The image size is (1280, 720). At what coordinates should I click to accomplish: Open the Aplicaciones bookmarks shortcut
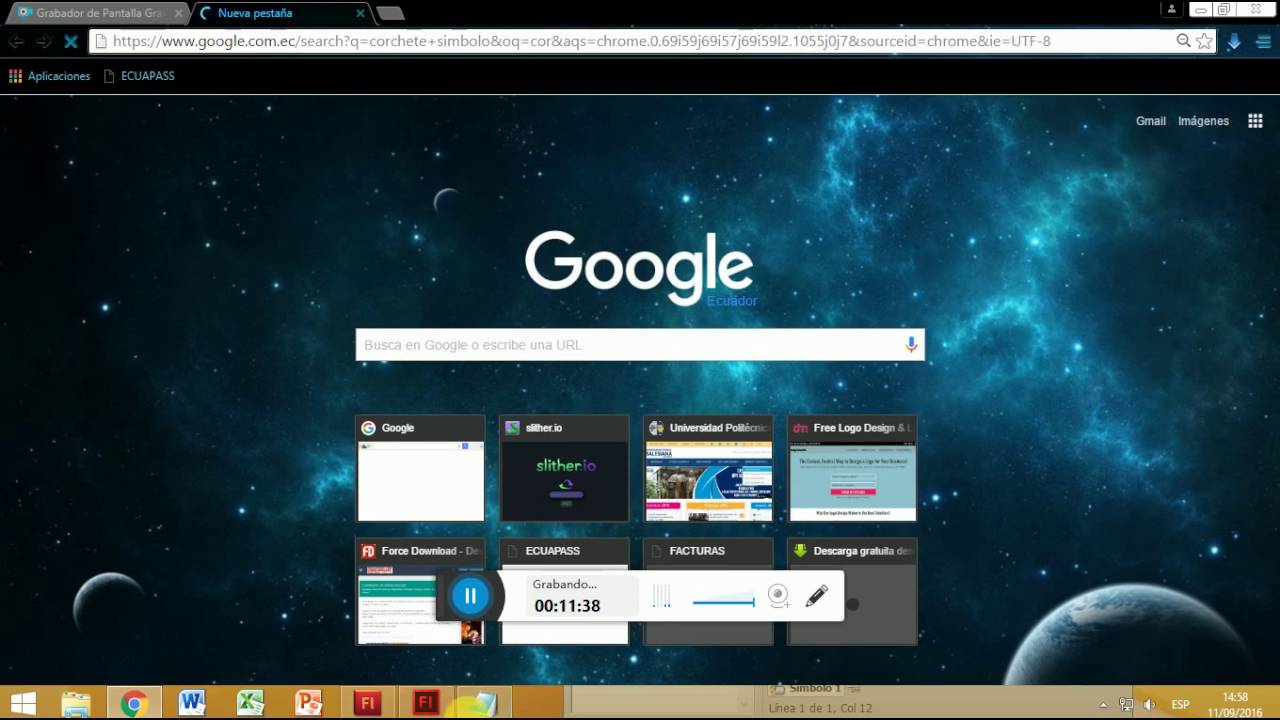[x=49, y=76]
